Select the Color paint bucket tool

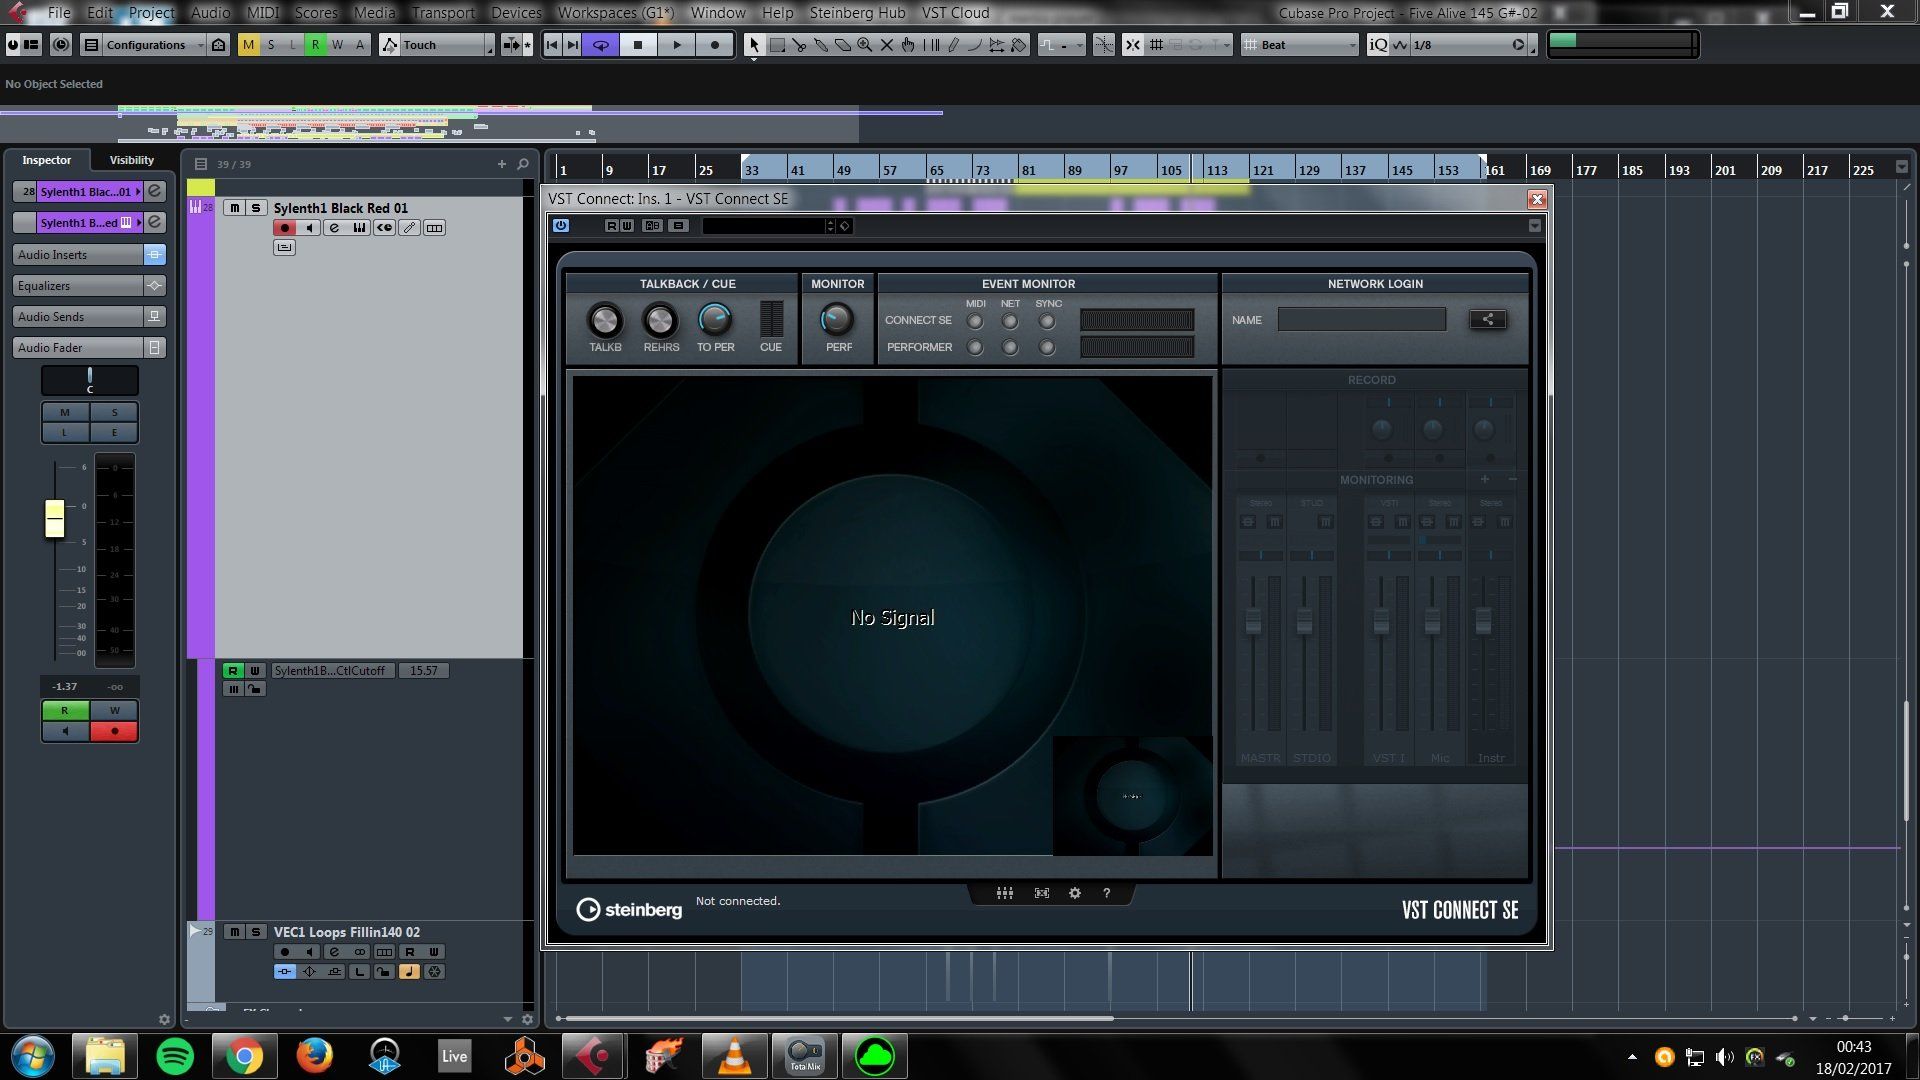pos(1019,45)
